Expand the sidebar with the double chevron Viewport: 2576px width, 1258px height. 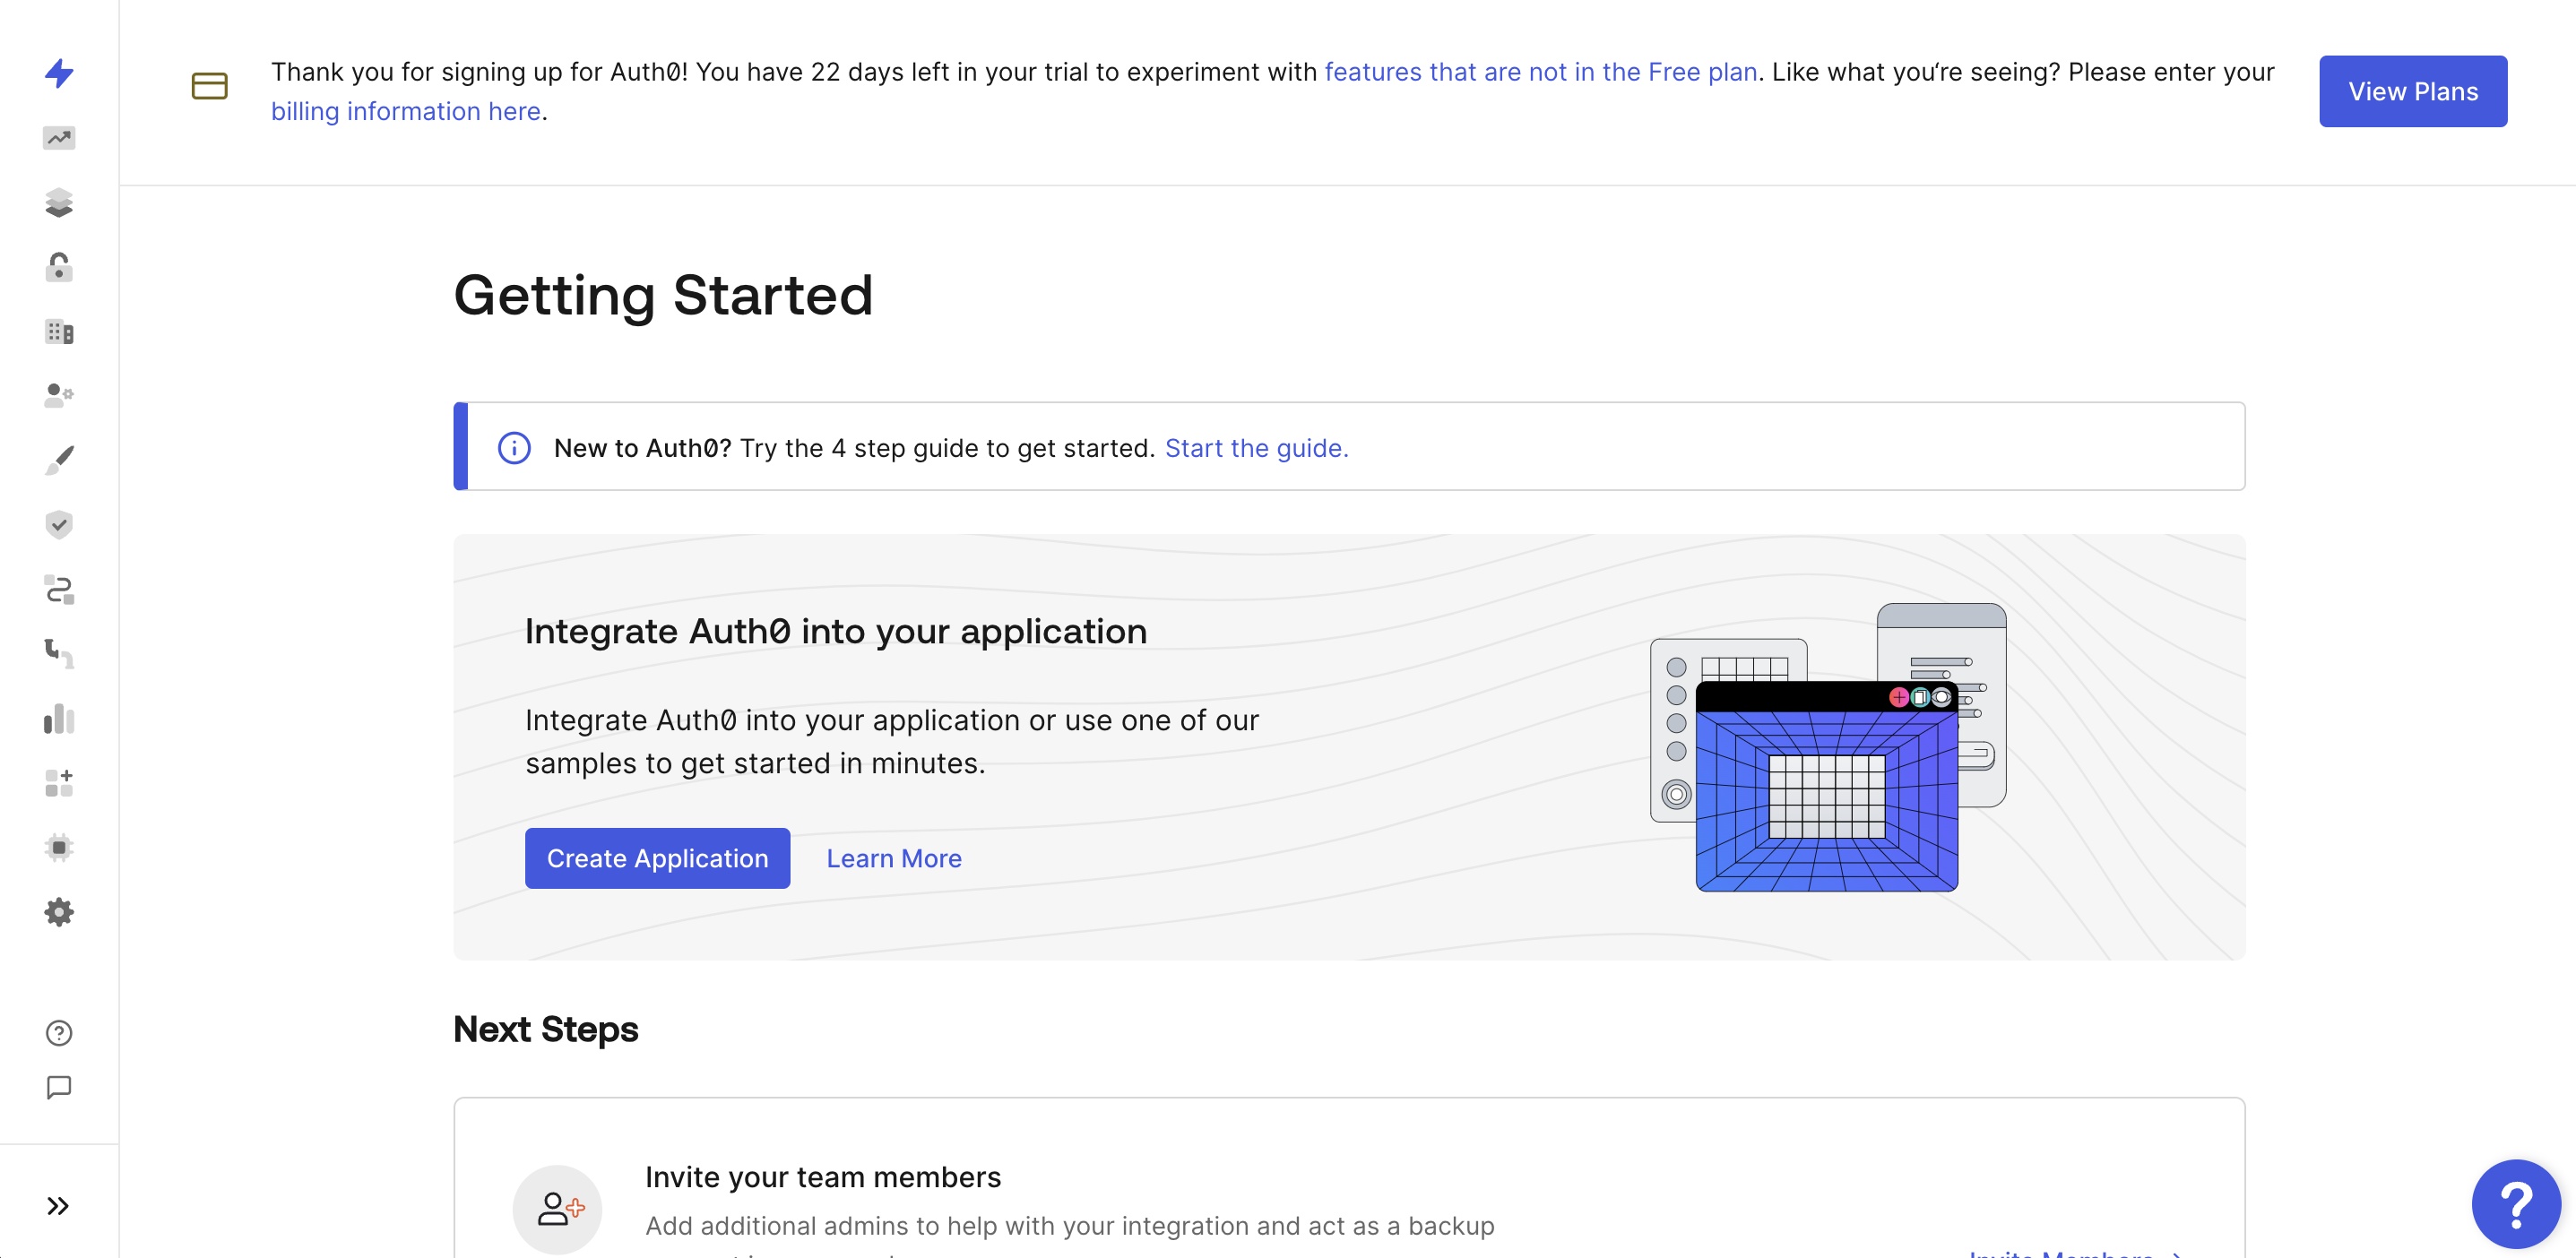tap(58, 1205)
